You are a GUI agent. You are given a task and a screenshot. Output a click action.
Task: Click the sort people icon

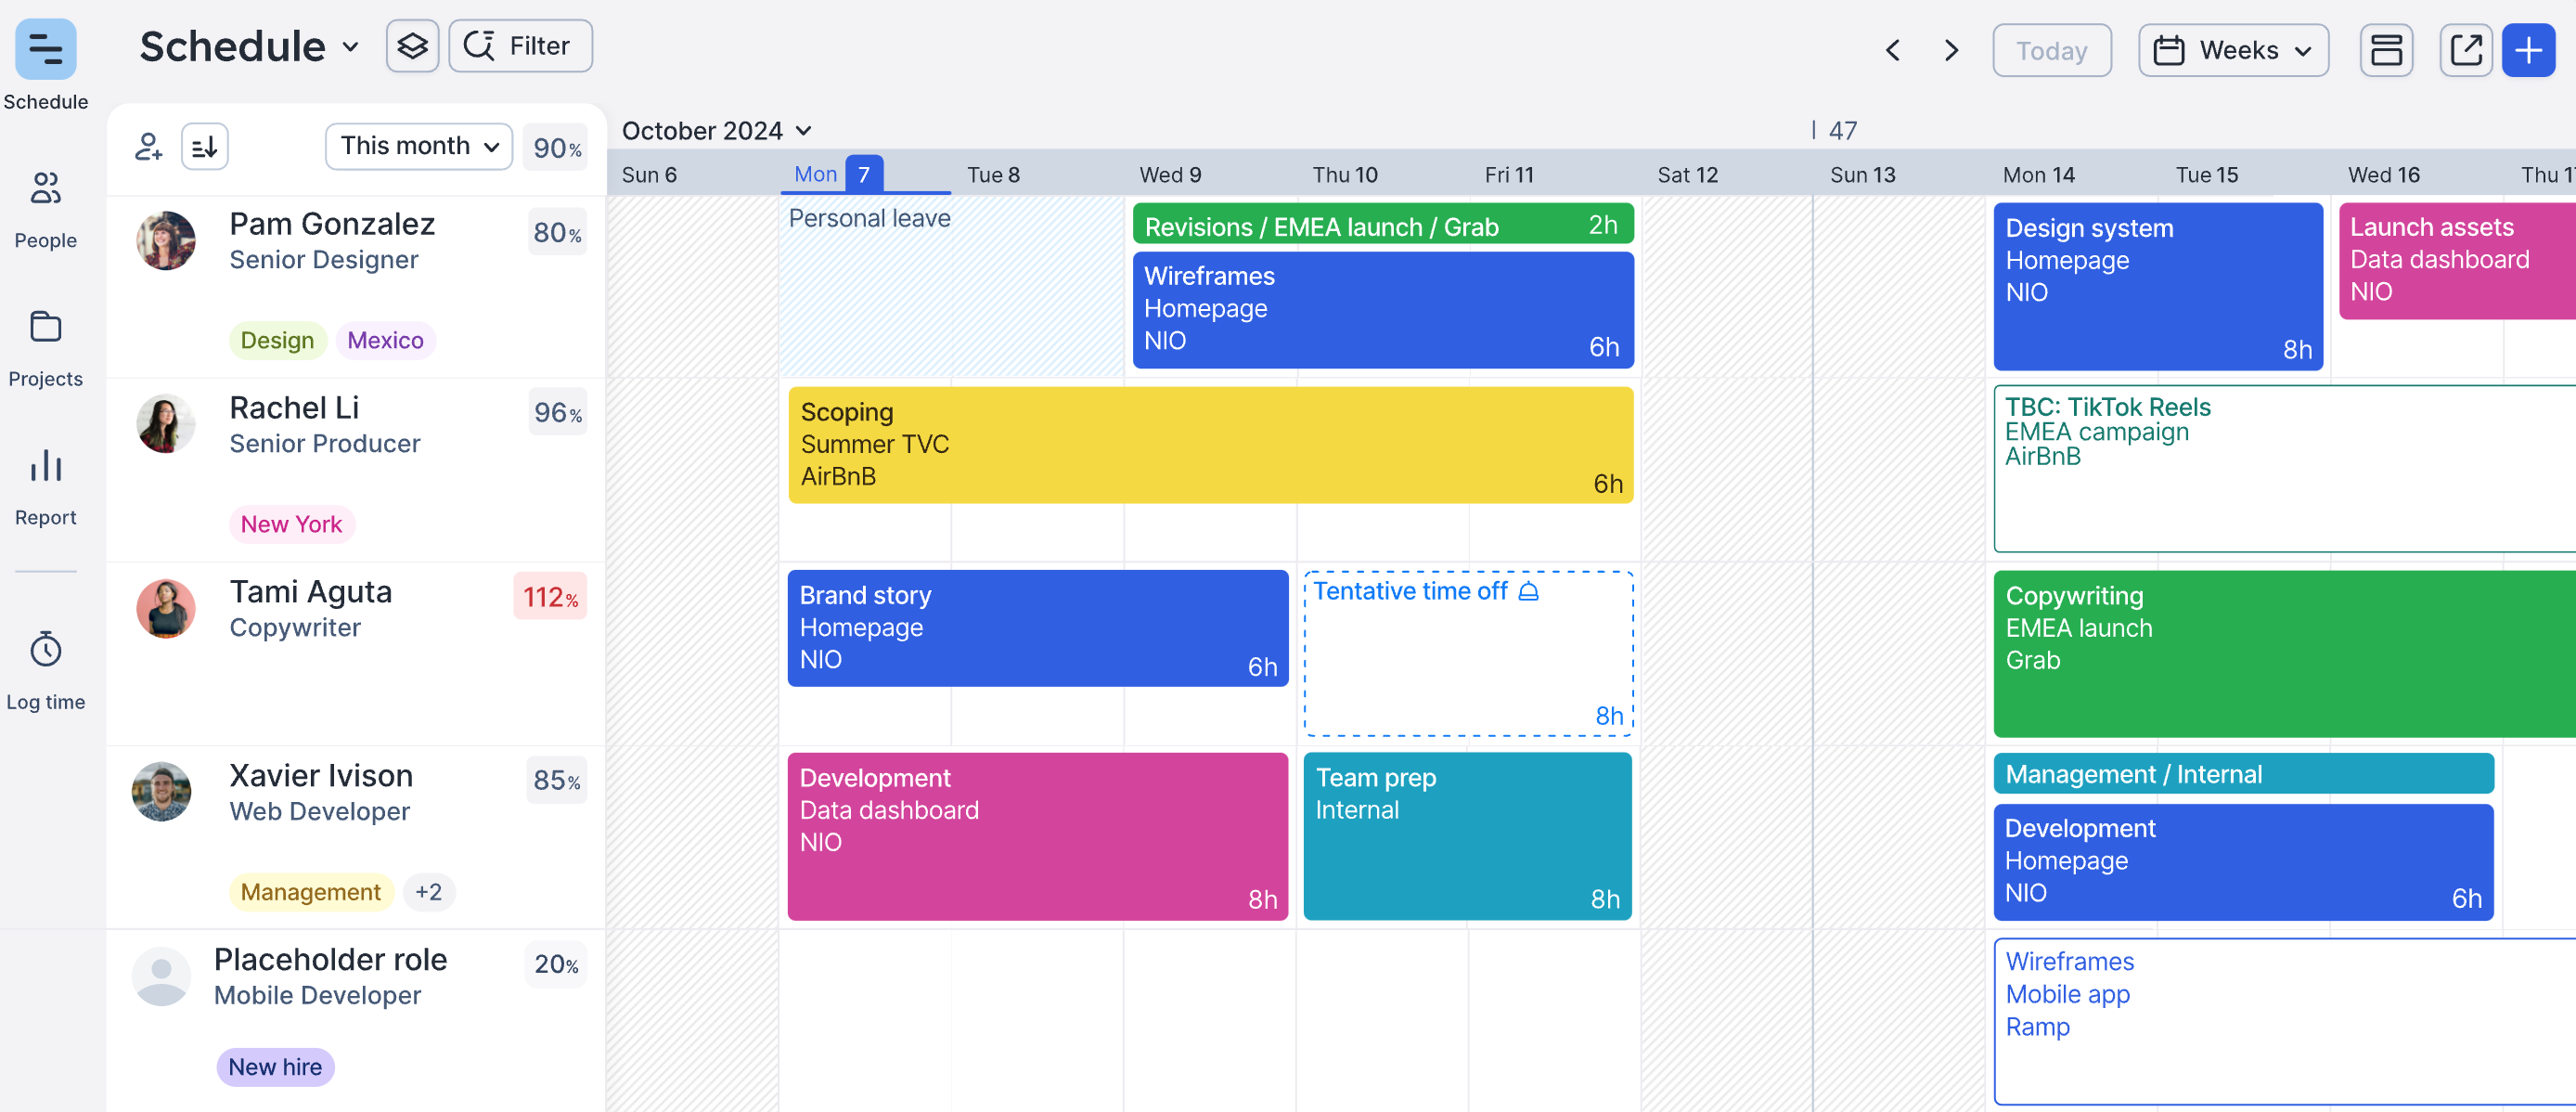click(204, 147)
